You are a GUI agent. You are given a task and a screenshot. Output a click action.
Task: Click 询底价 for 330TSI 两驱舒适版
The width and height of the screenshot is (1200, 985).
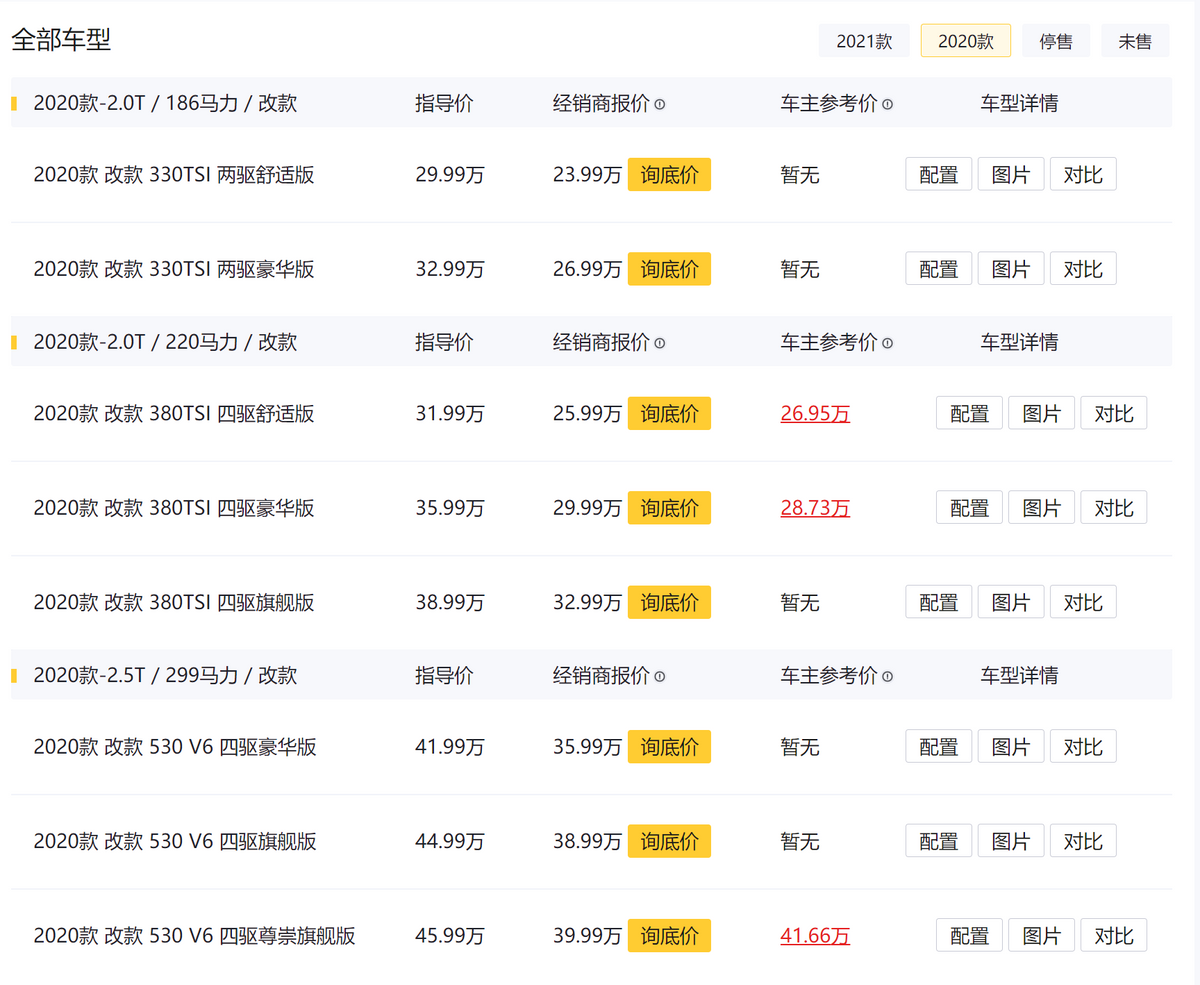(x=669, y=175)
